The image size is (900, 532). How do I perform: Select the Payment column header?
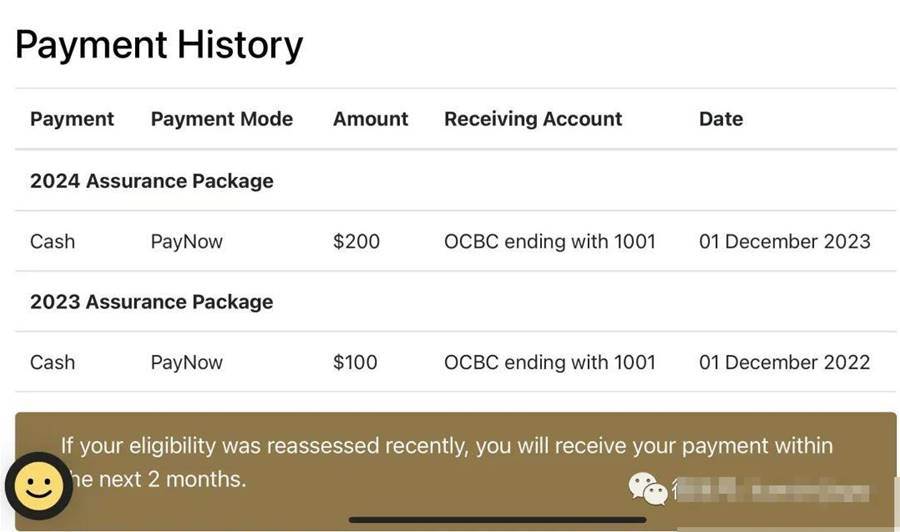pos(72,119)
